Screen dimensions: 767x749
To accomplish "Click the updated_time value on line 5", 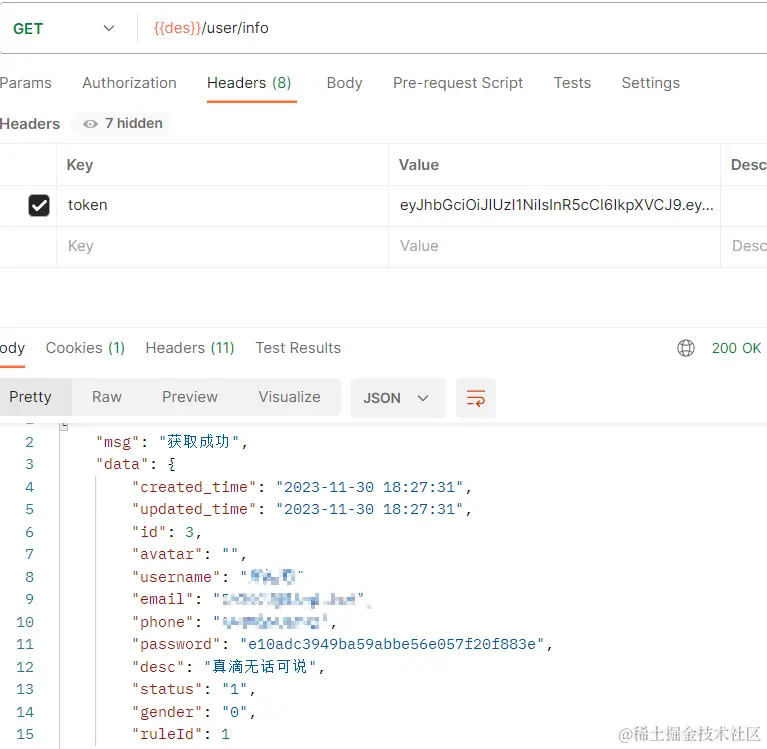I will tap(369, 509).
